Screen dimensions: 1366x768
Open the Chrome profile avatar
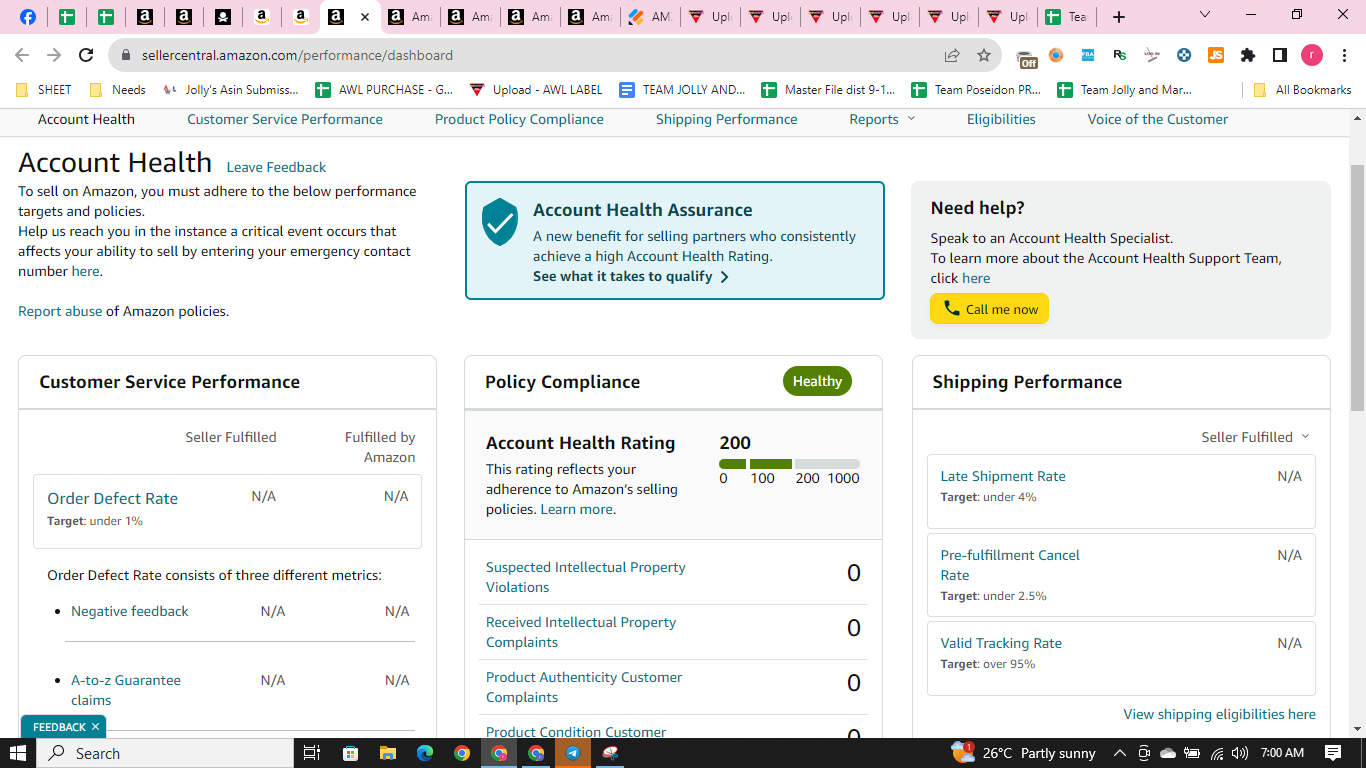(x=1311, y=55)
